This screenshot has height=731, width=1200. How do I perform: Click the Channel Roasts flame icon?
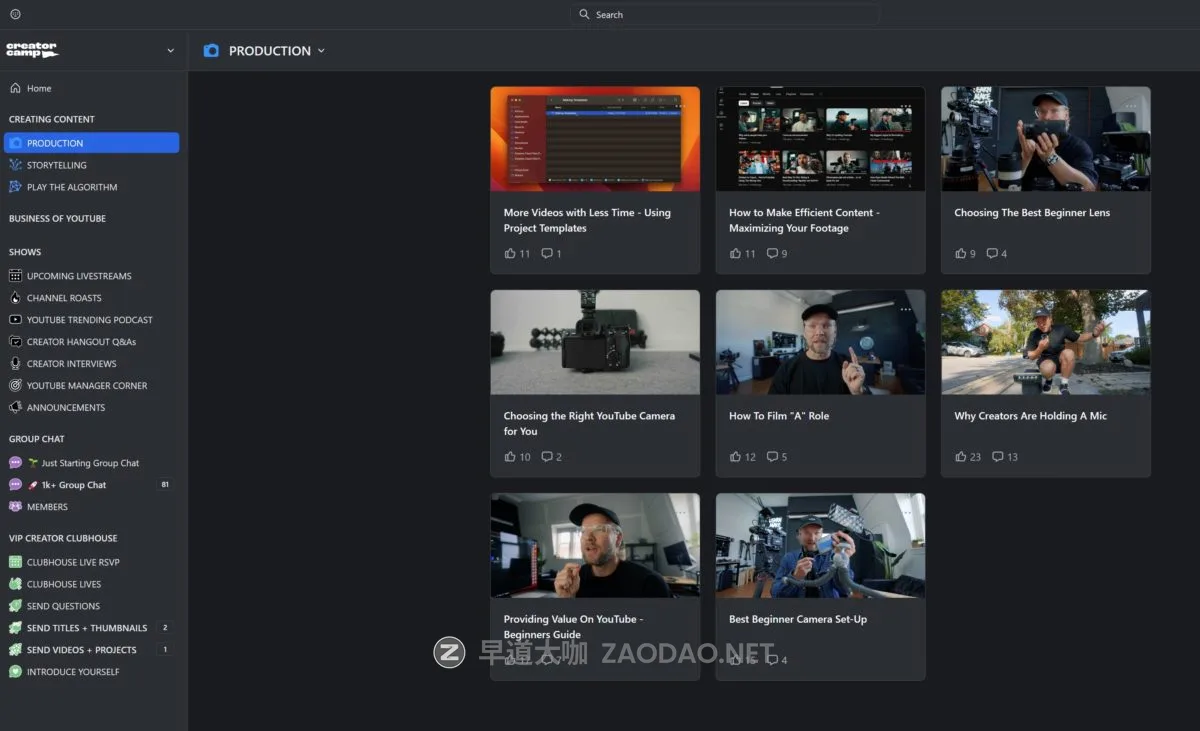(x=15, y=298)
